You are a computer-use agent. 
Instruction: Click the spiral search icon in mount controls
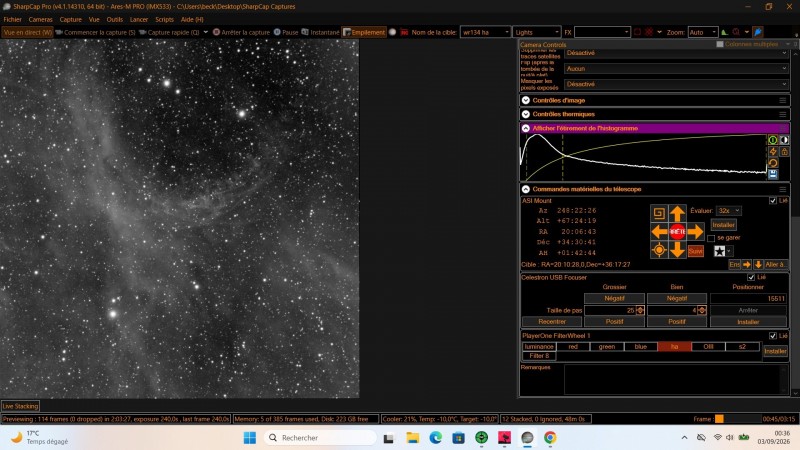pos(659,213)
